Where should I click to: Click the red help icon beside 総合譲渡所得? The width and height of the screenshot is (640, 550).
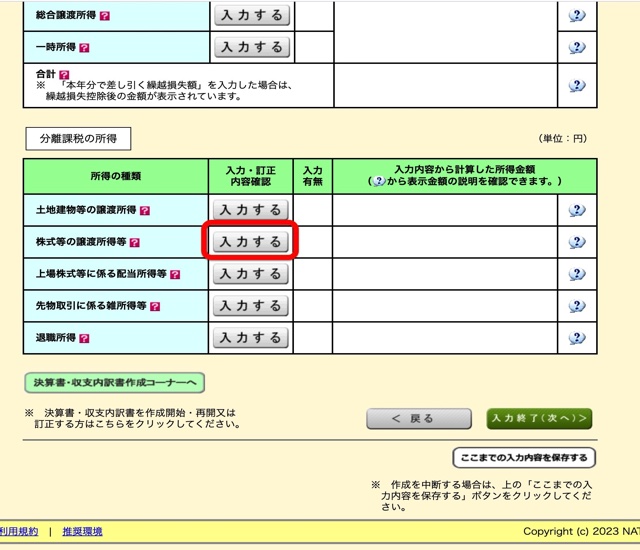(x=106, y=17)
